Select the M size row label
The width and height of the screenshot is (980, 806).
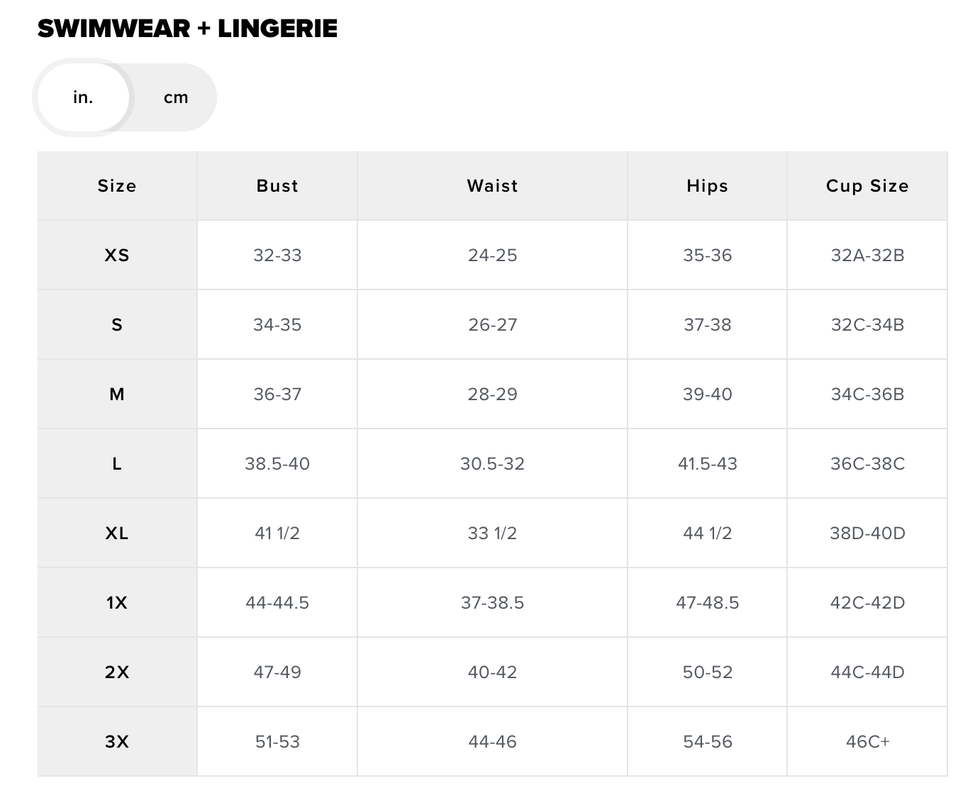(117, 394)
